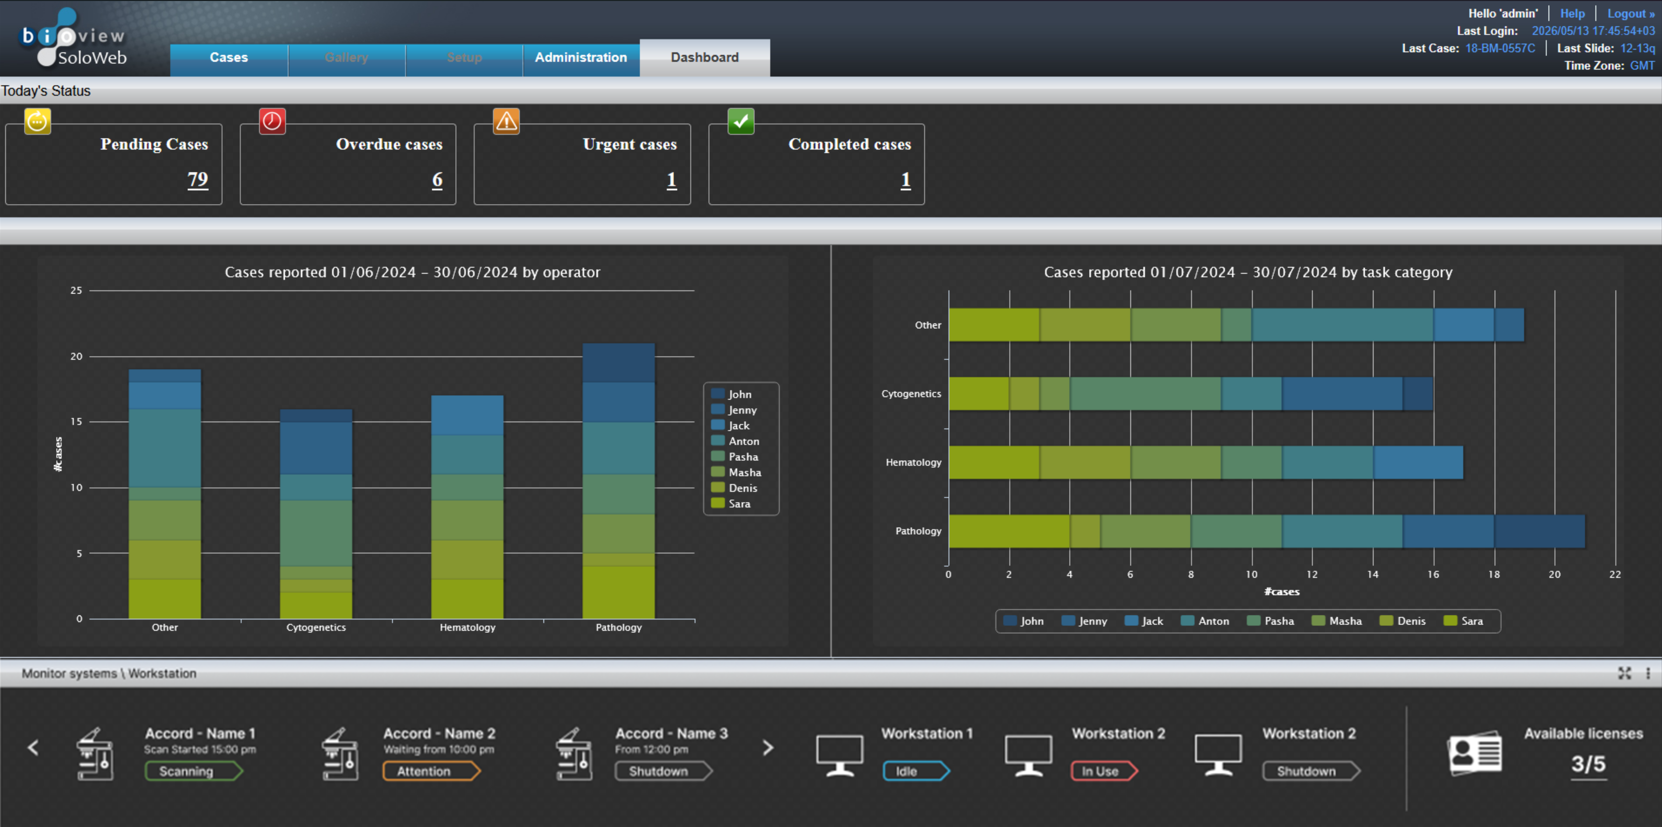Click the Other column in operator chart

point(165,494)
